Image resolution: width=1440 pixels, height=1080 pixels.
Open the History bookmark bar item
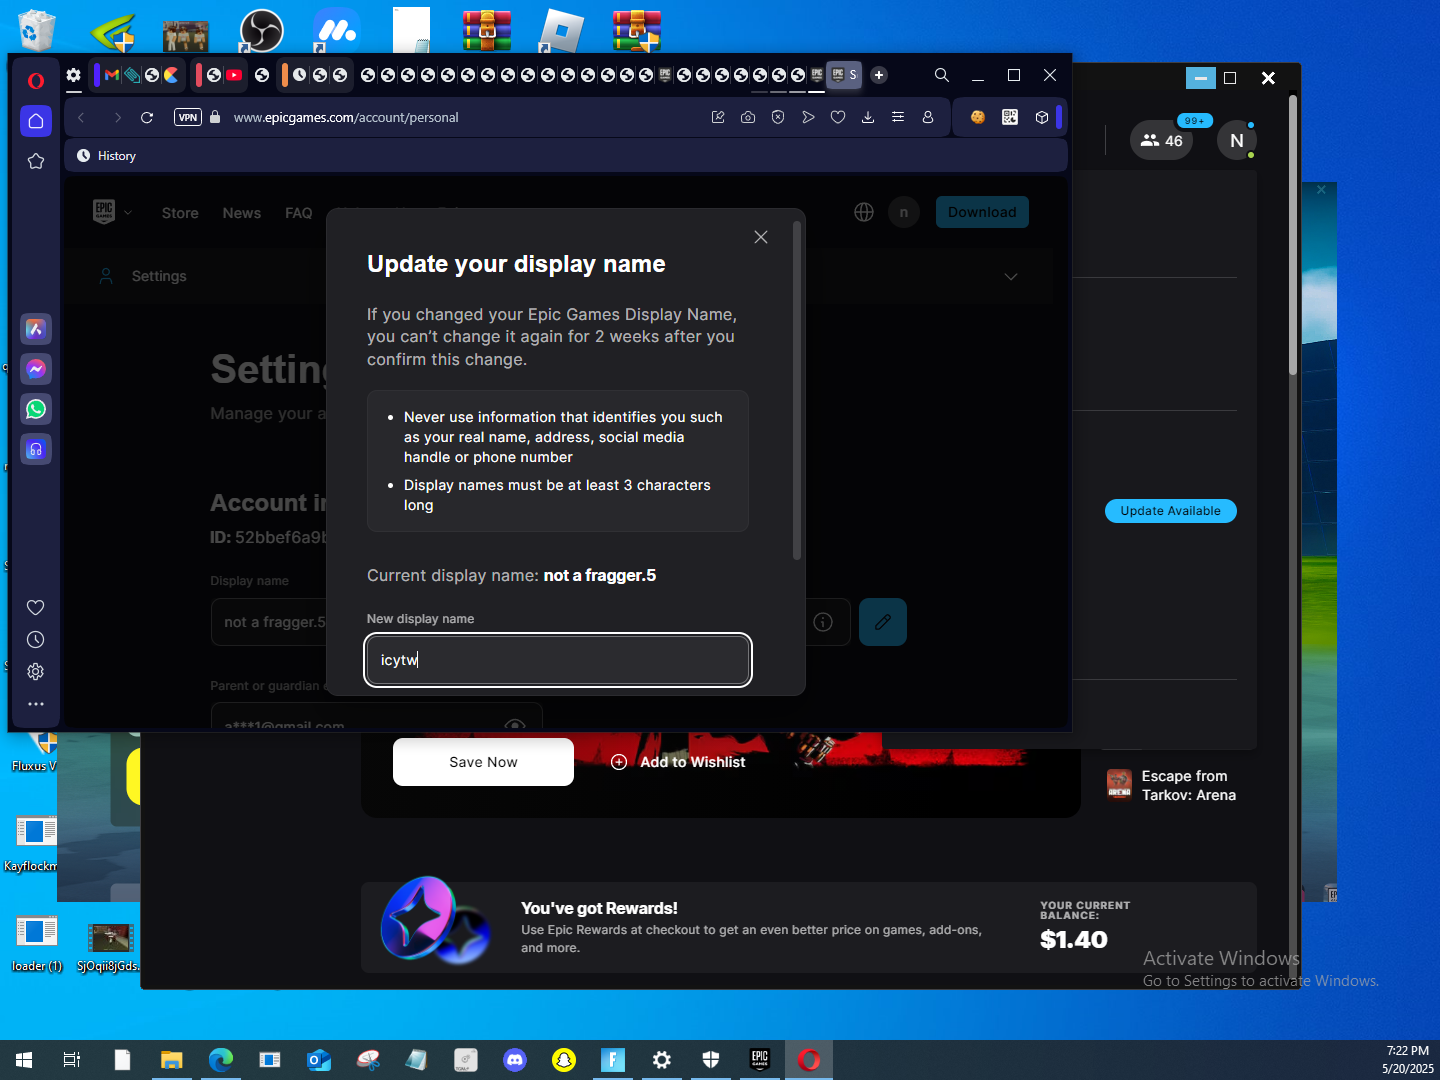[106, 156]
